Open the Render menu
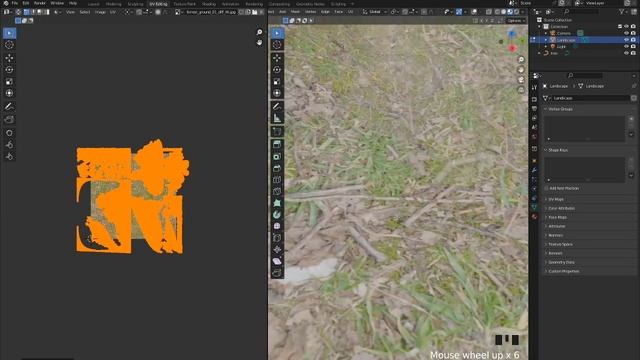Viewport: 640px width, 360px height. click(x=40, y=3)
